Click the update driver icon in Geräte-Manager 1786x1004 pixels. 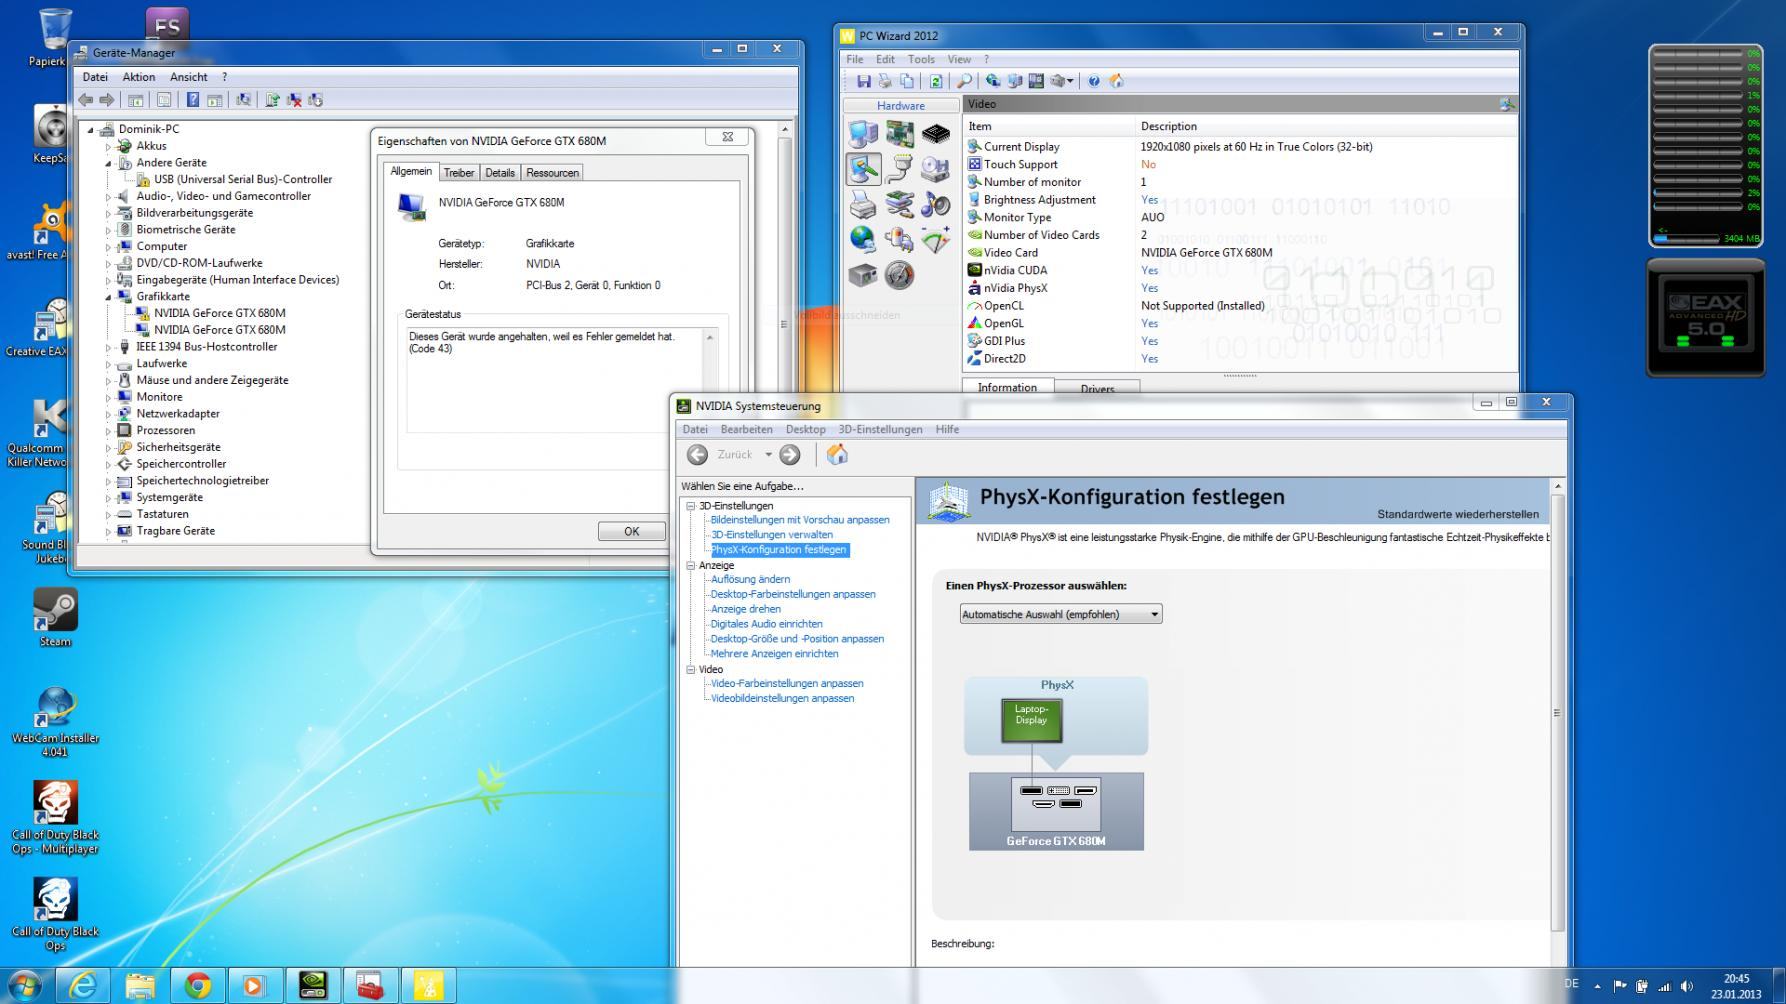coord(272,100)
